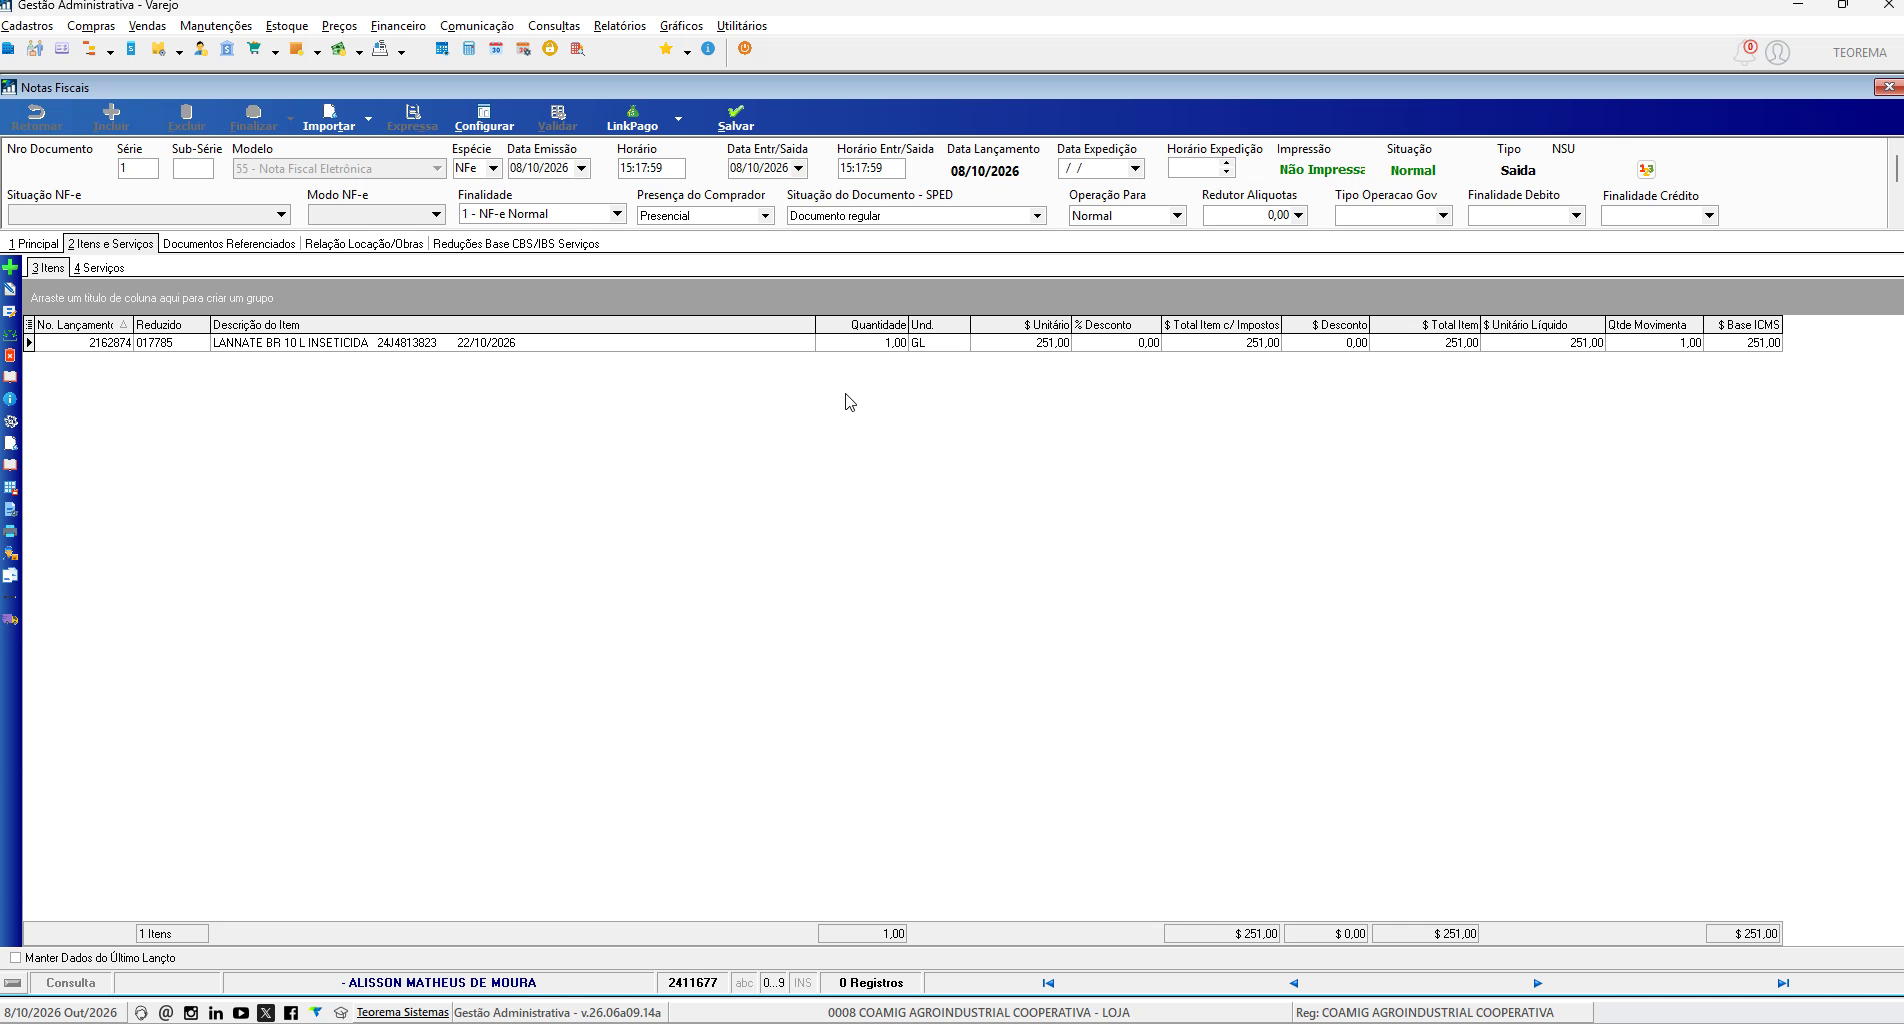Click the Série input field
Screen dimensions: 1904x1024
point(138,169)
